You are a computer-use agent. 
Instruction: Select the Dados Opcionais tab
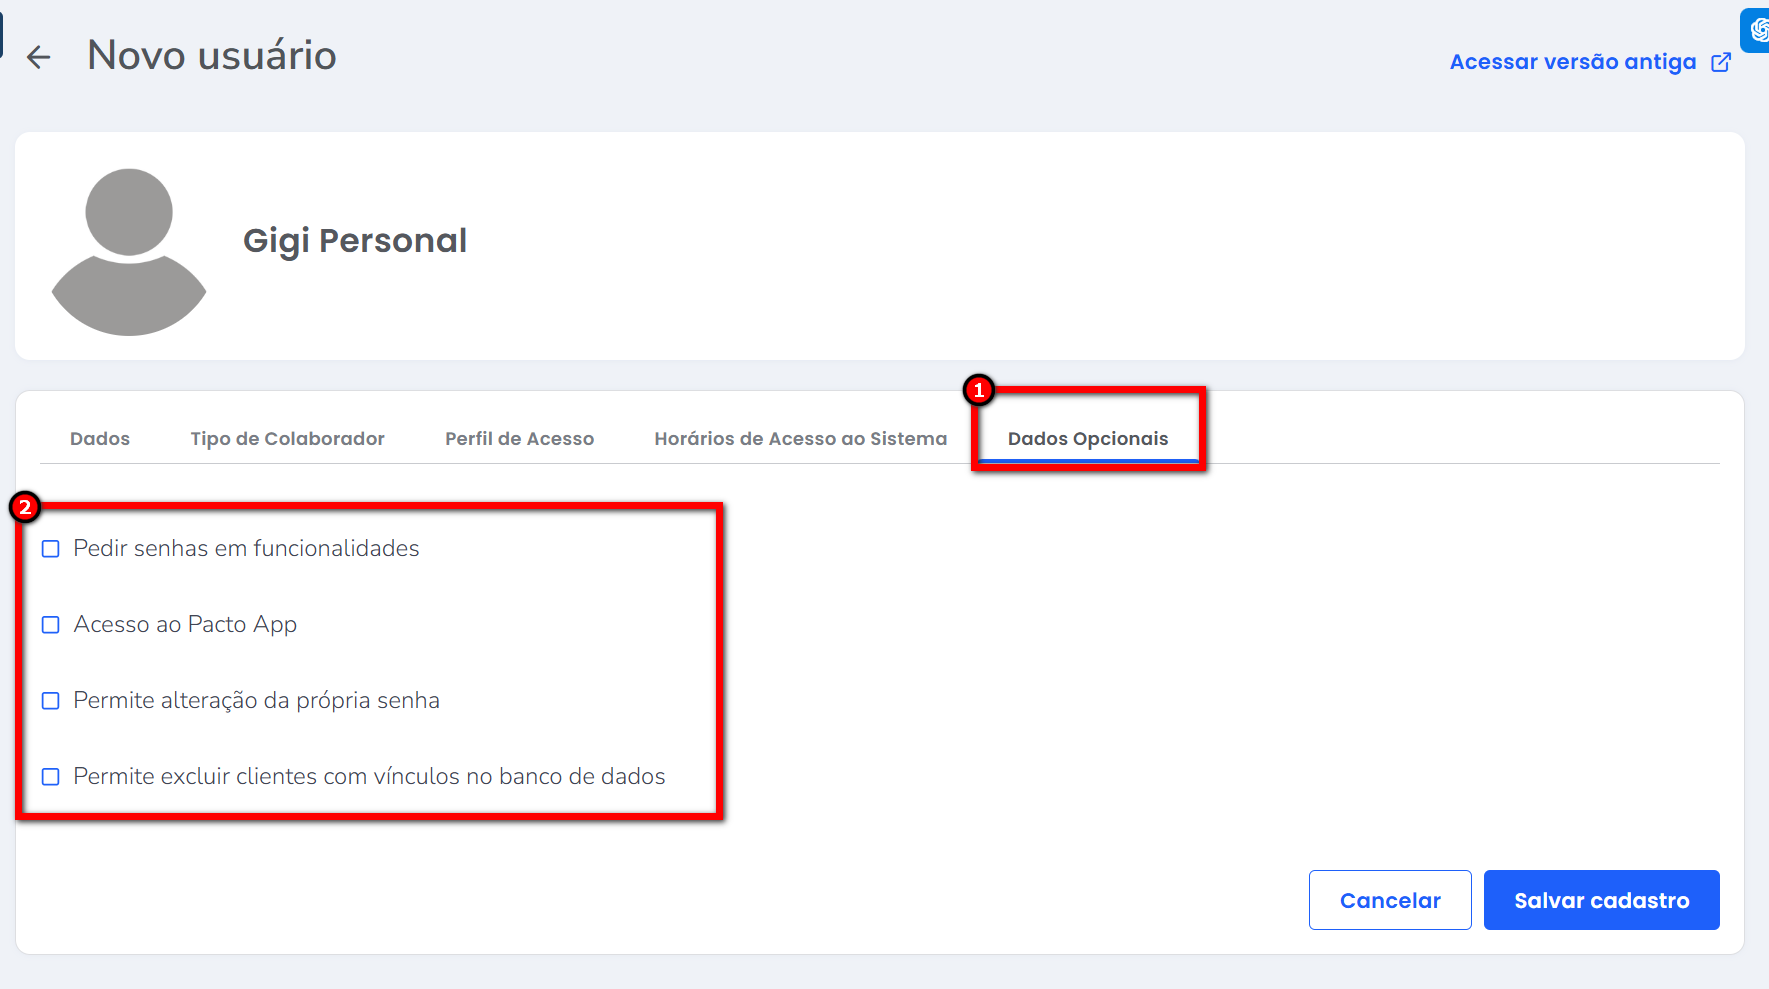pos(1087,439)
